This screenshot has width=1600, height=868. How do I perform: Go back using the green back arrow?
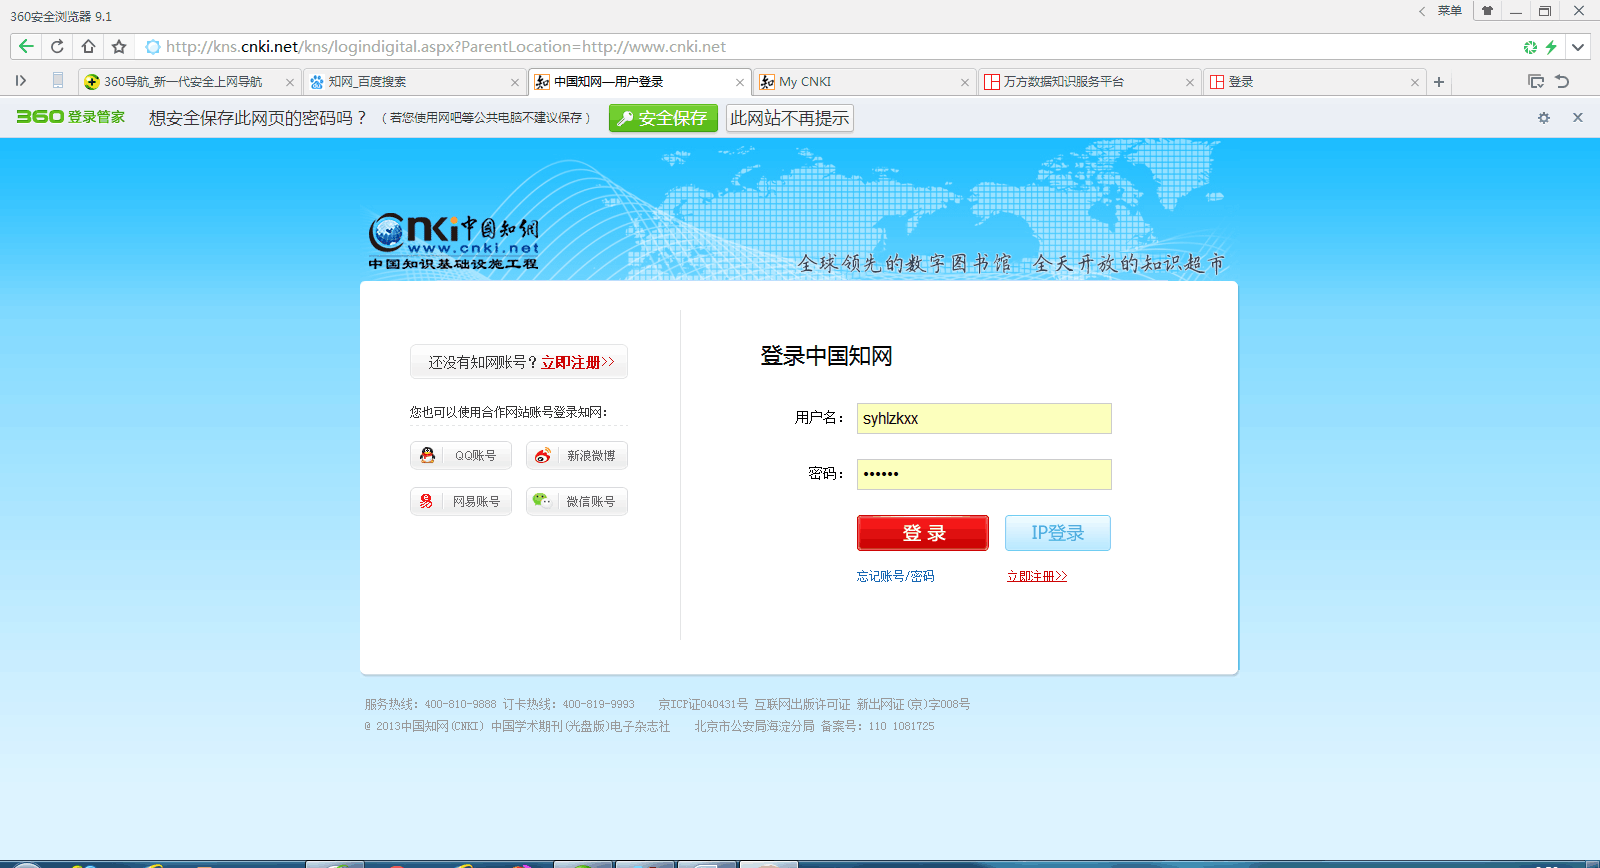click(26, 46)
